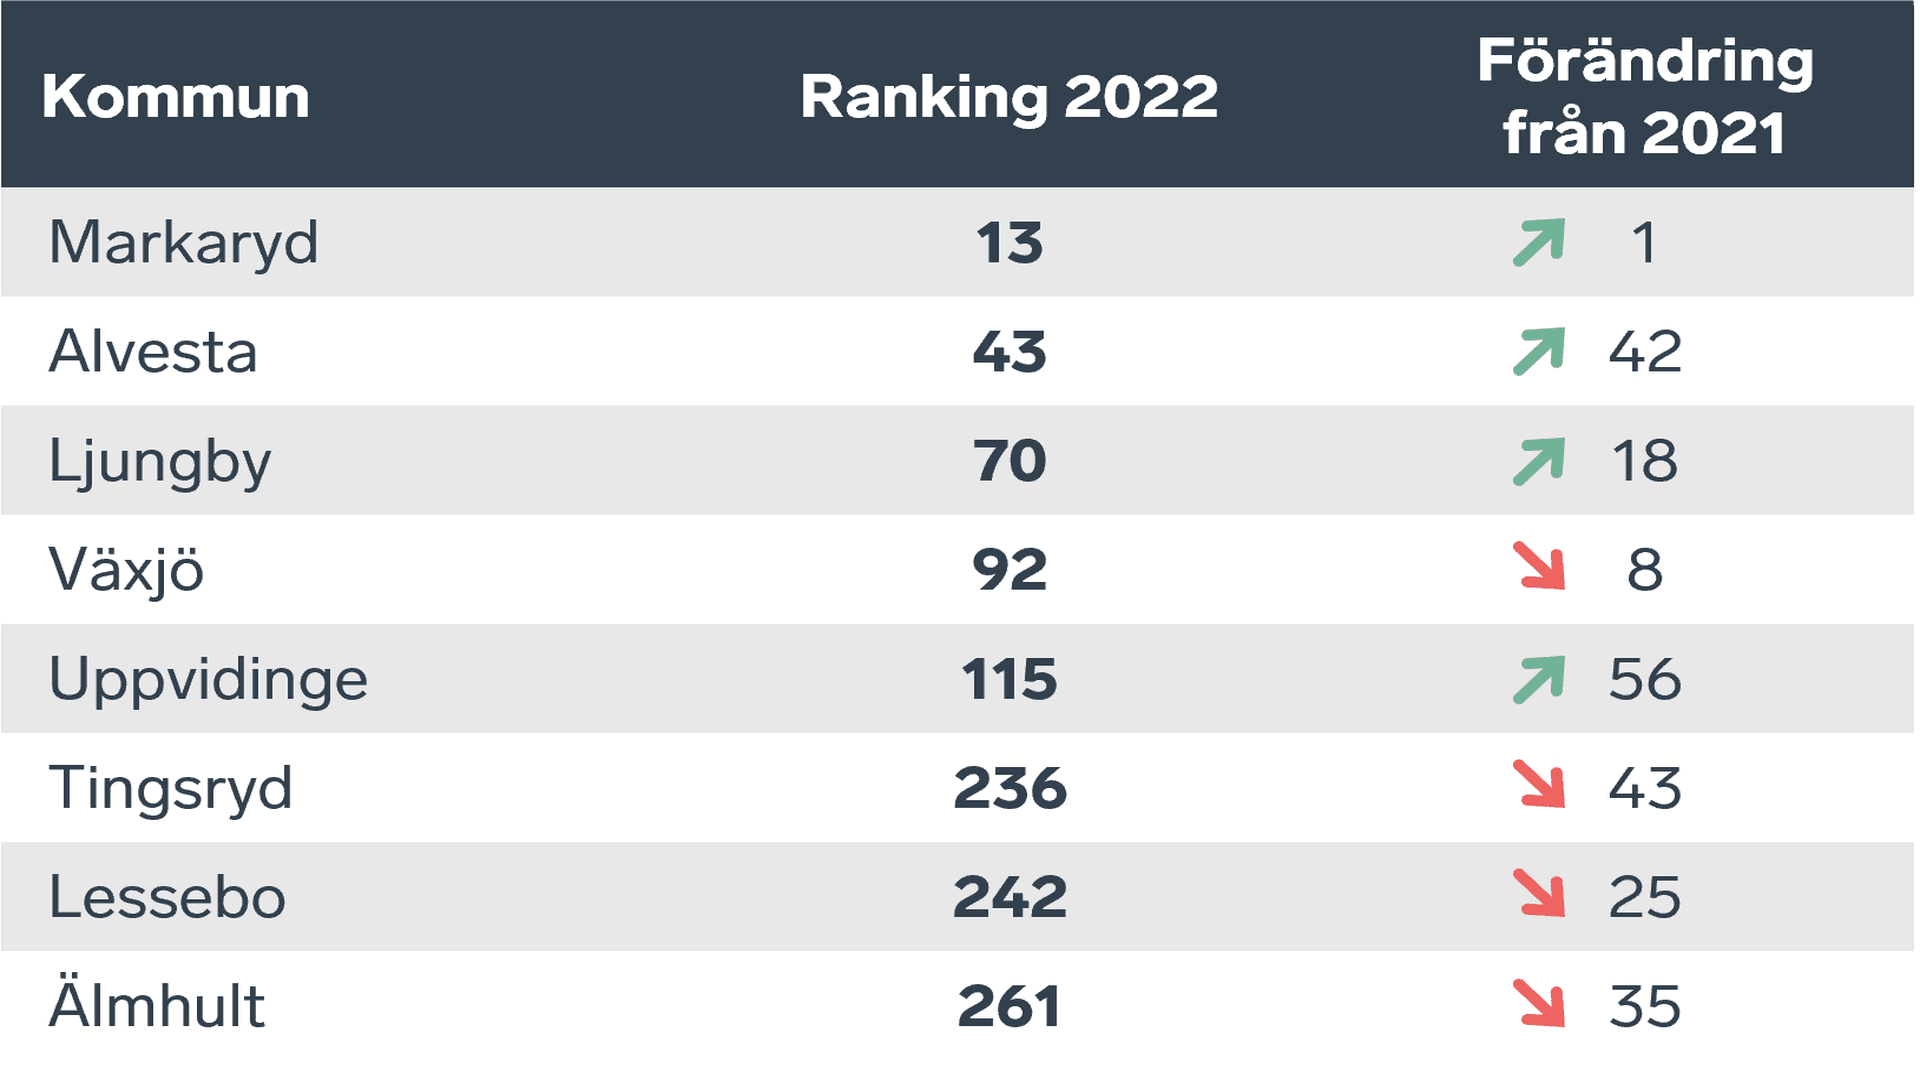Image resolution: width=1920 pixels, height=1079 pixels.
Task: Click the change value 25 for Lessebo
Action: tap(1645, 897)
